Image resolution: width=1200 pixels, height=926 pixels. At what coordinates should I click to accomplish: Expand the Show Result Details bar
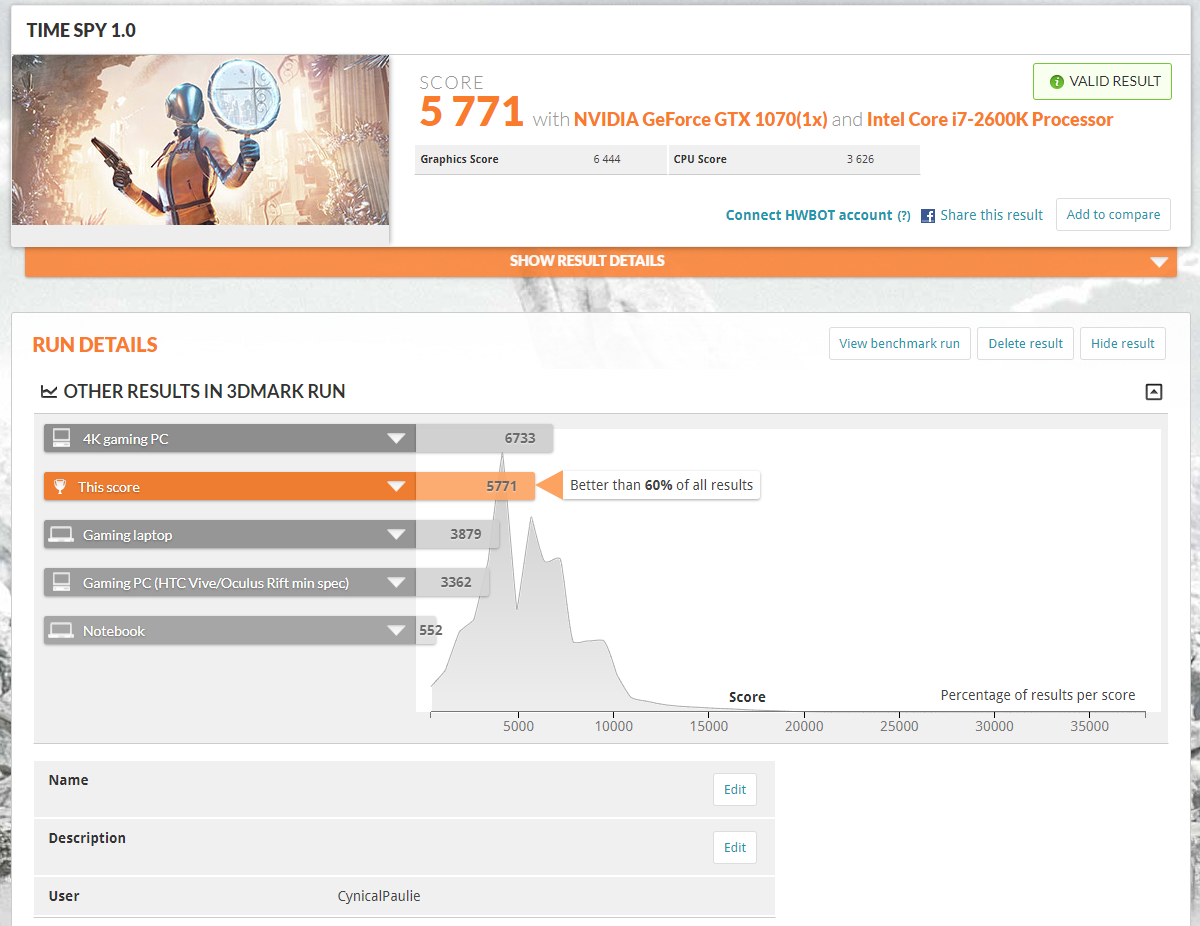click(601, 261)
